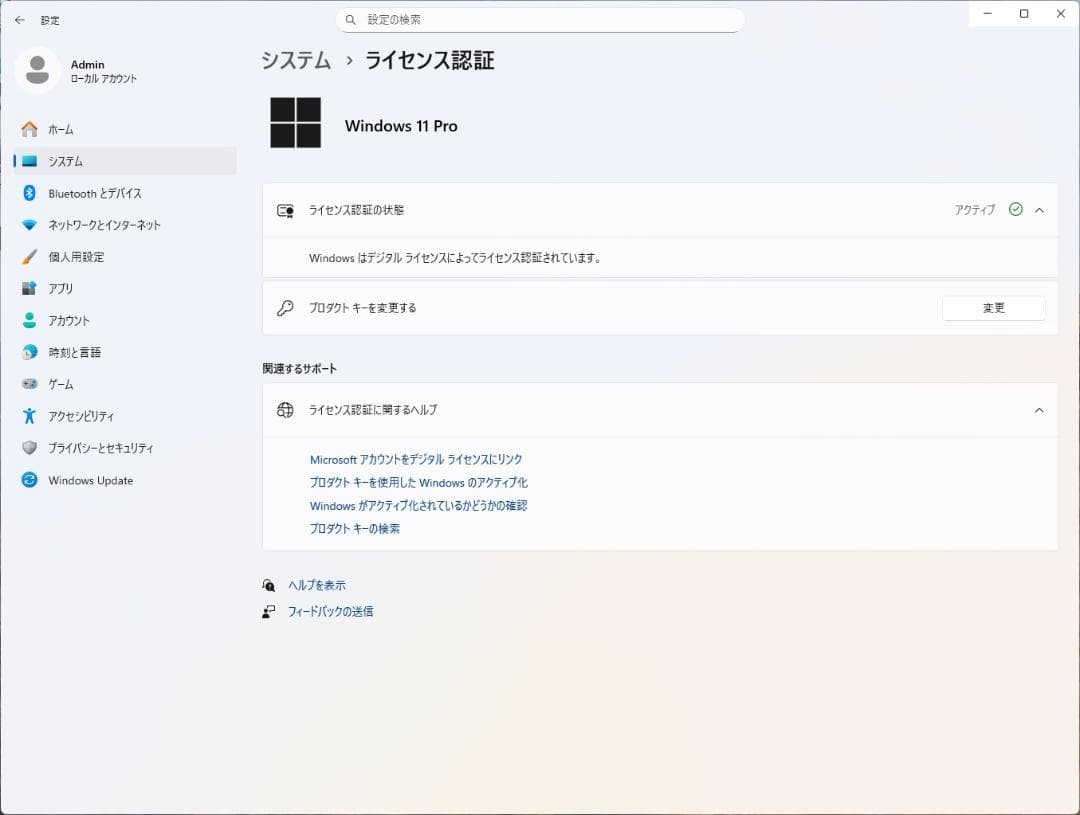Open Microsoft アカウントをデジタル ライセンスにリンク link

[x=416, y=460]
